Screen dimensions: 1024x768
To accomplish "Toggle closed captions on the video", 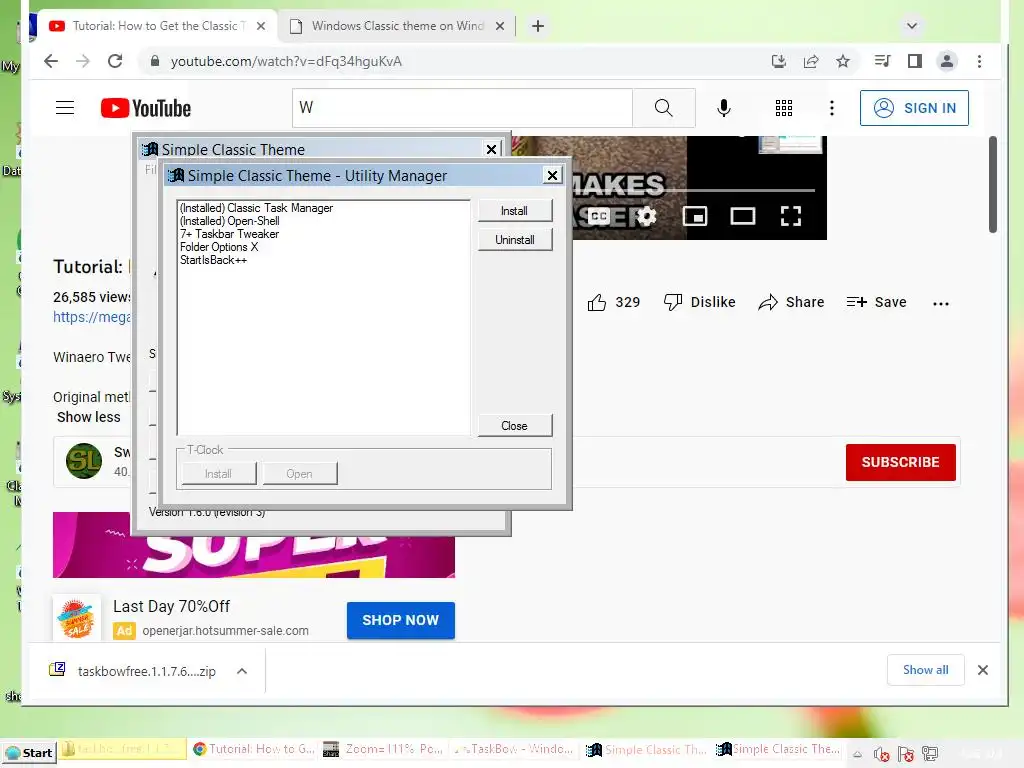I will click(x=599, y=216).
